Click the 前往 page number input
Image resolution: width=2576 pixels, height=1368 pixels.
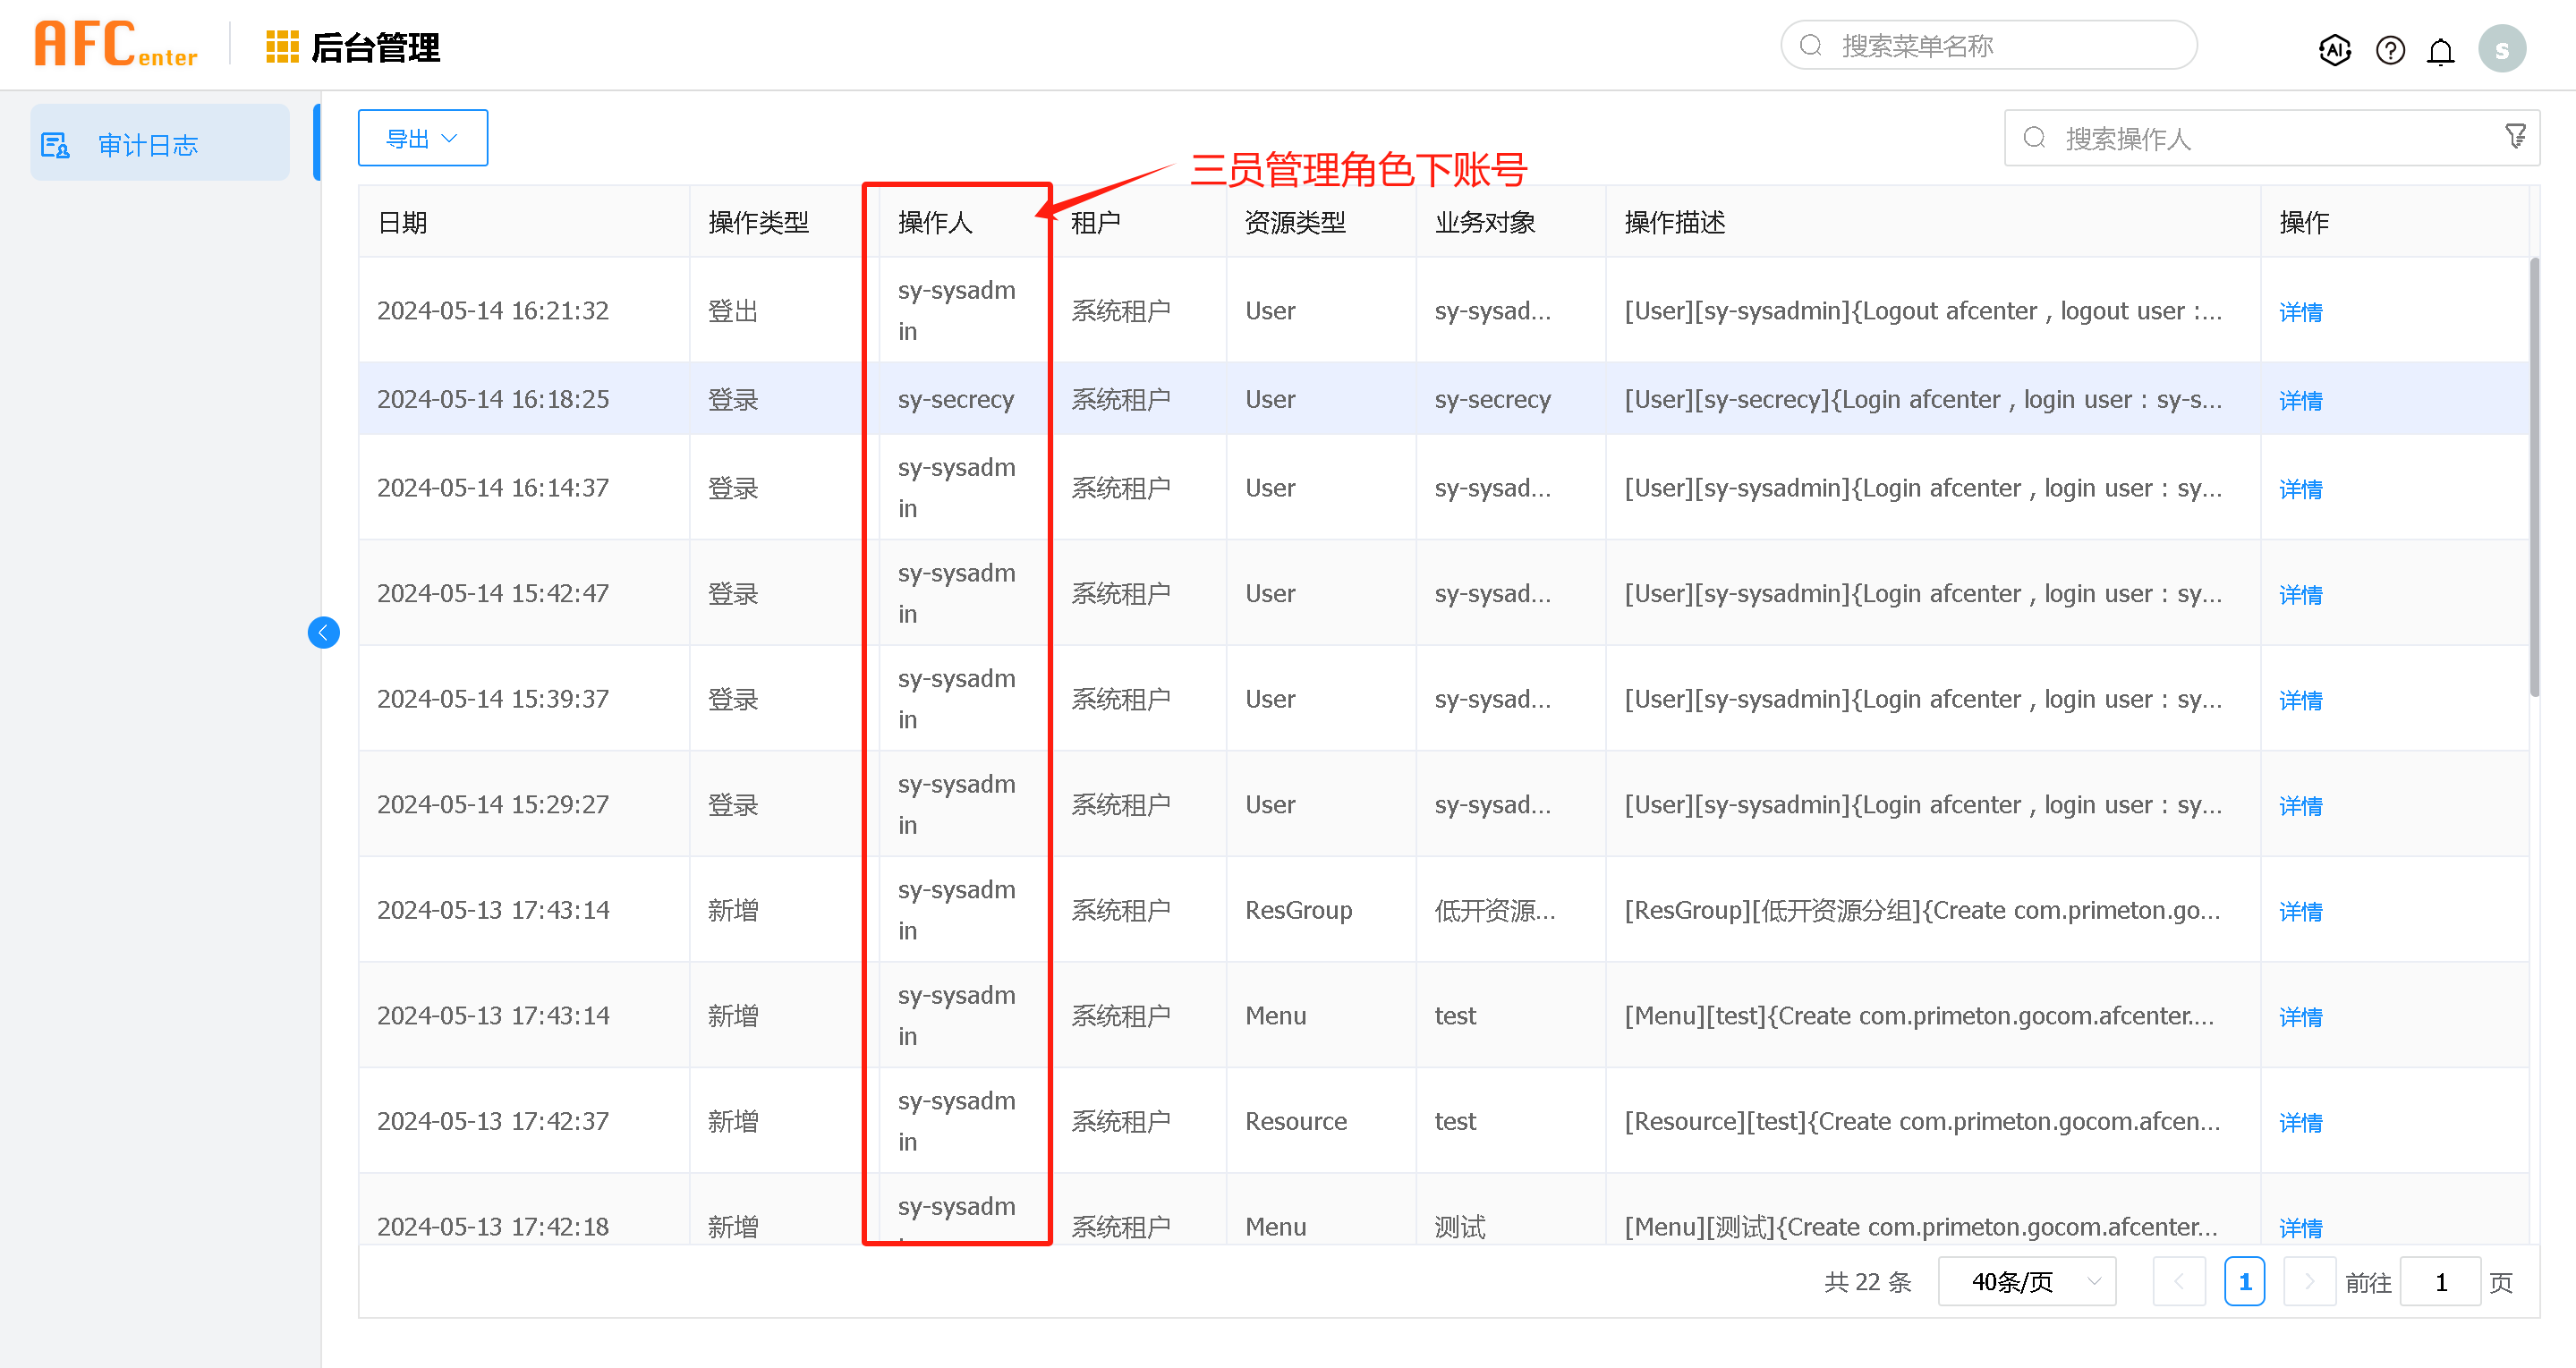(2440, 1282)
